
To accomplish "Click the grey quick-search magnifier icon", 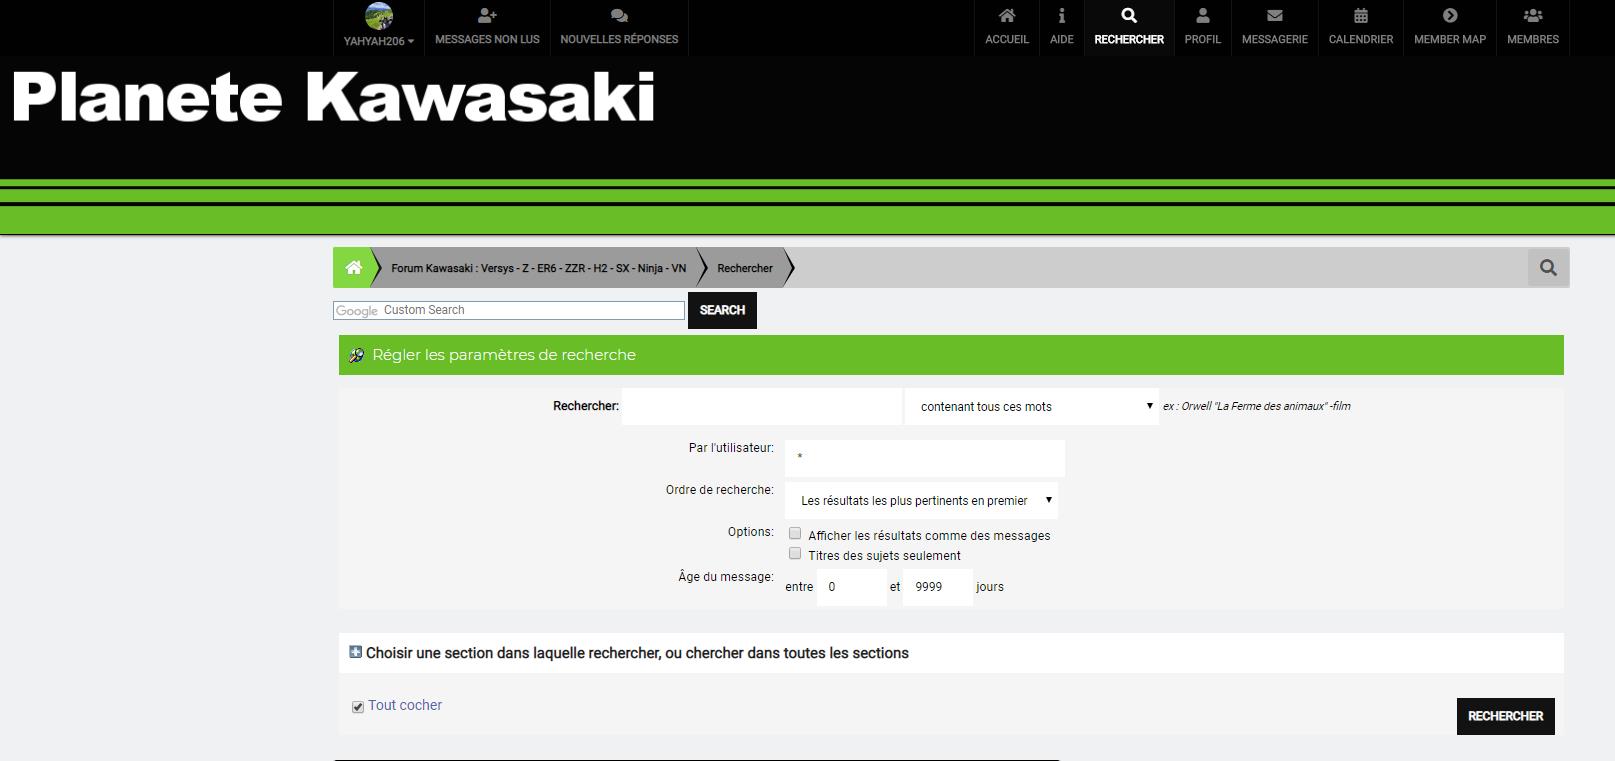I will pos(1548,267).
